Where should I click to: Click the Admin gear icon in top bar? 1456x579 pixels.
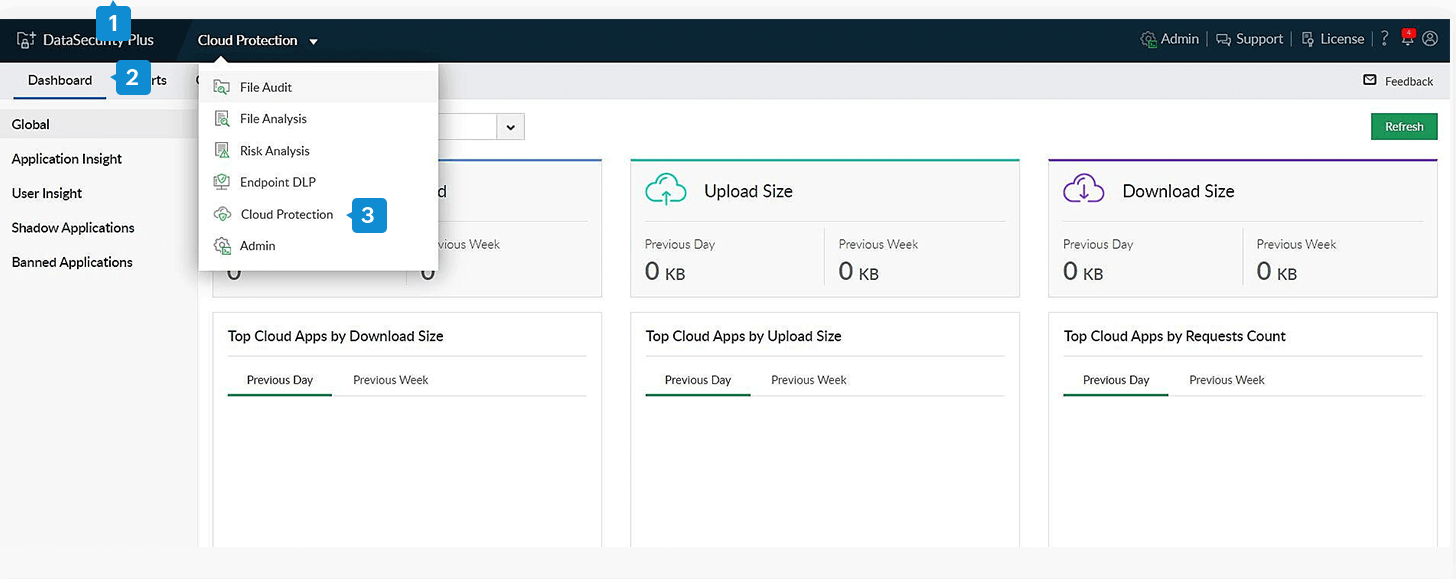pyautogui.click(x=1148, y=39)
